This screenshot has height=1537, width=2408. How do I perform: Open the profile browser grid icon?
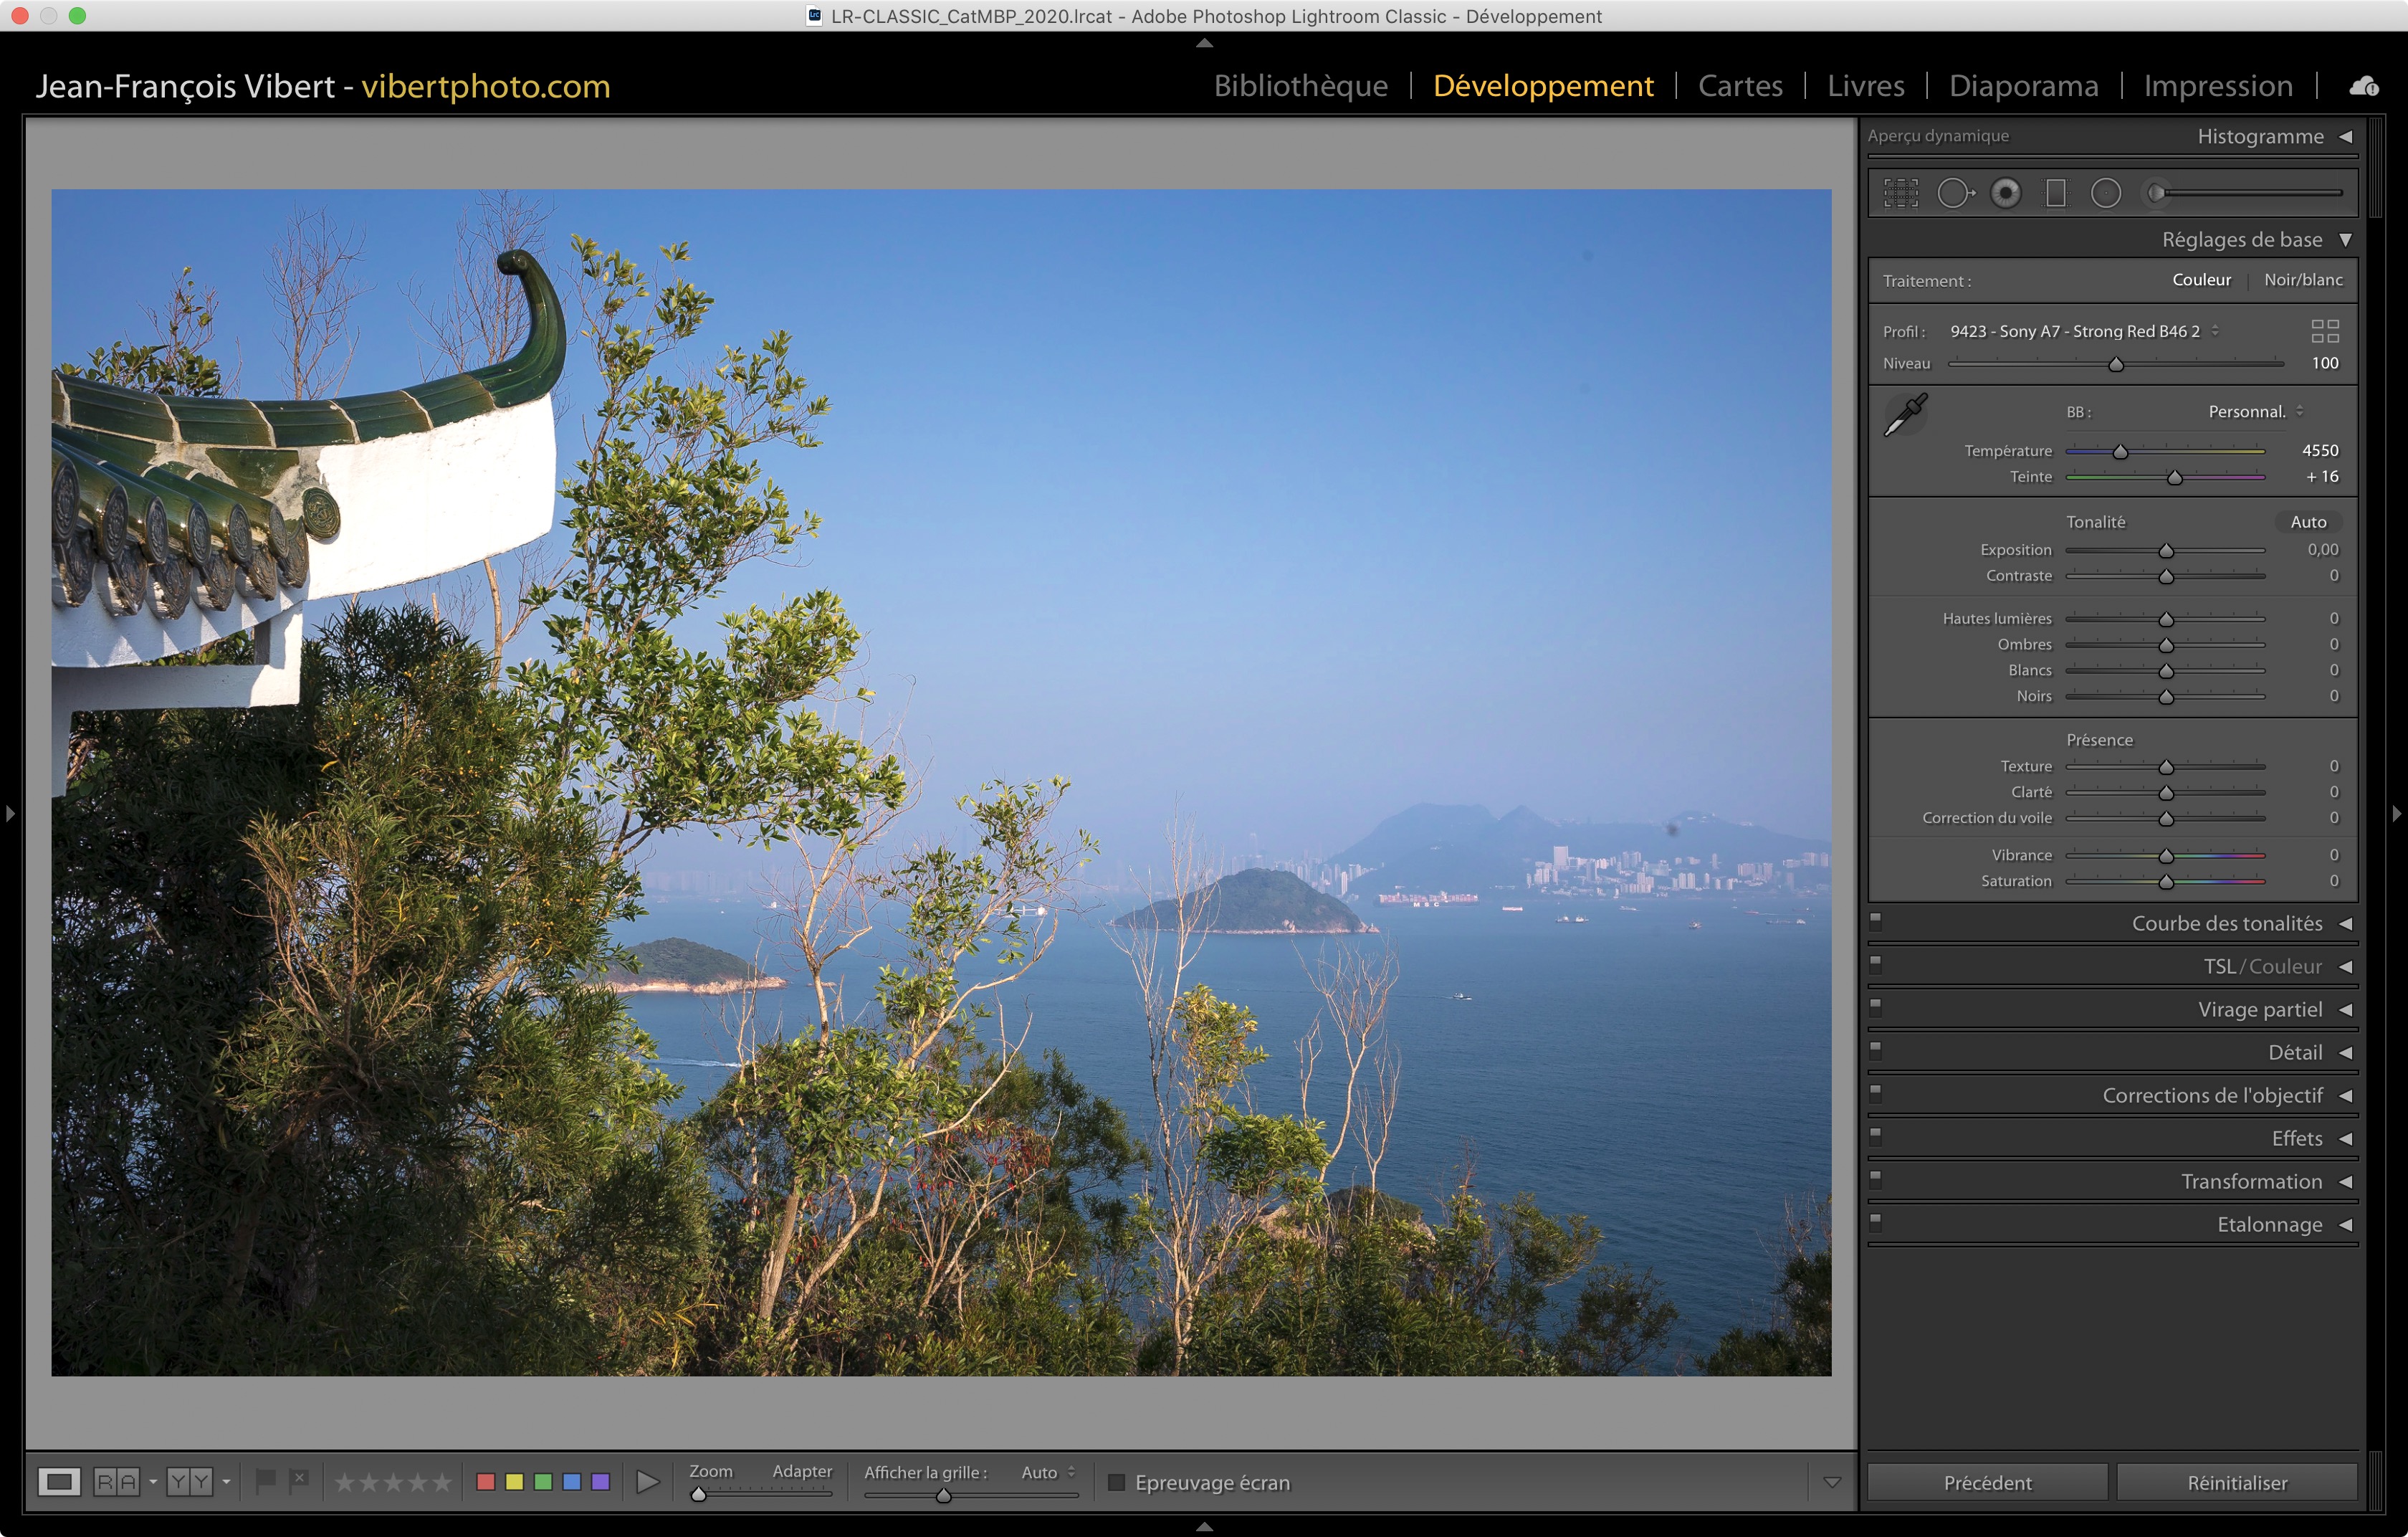(x=2325, y=331)
